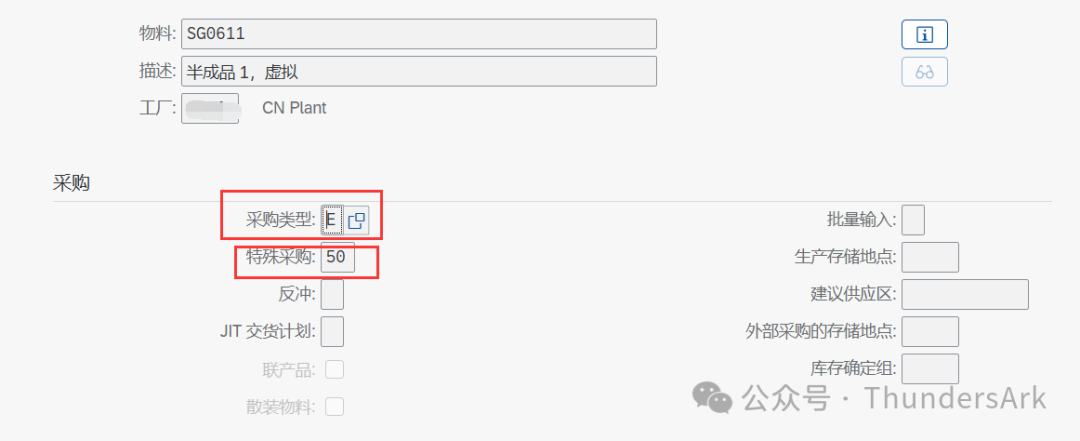Click the 工厂 plant code field
1080x441 pixels.
pos(210,107)
